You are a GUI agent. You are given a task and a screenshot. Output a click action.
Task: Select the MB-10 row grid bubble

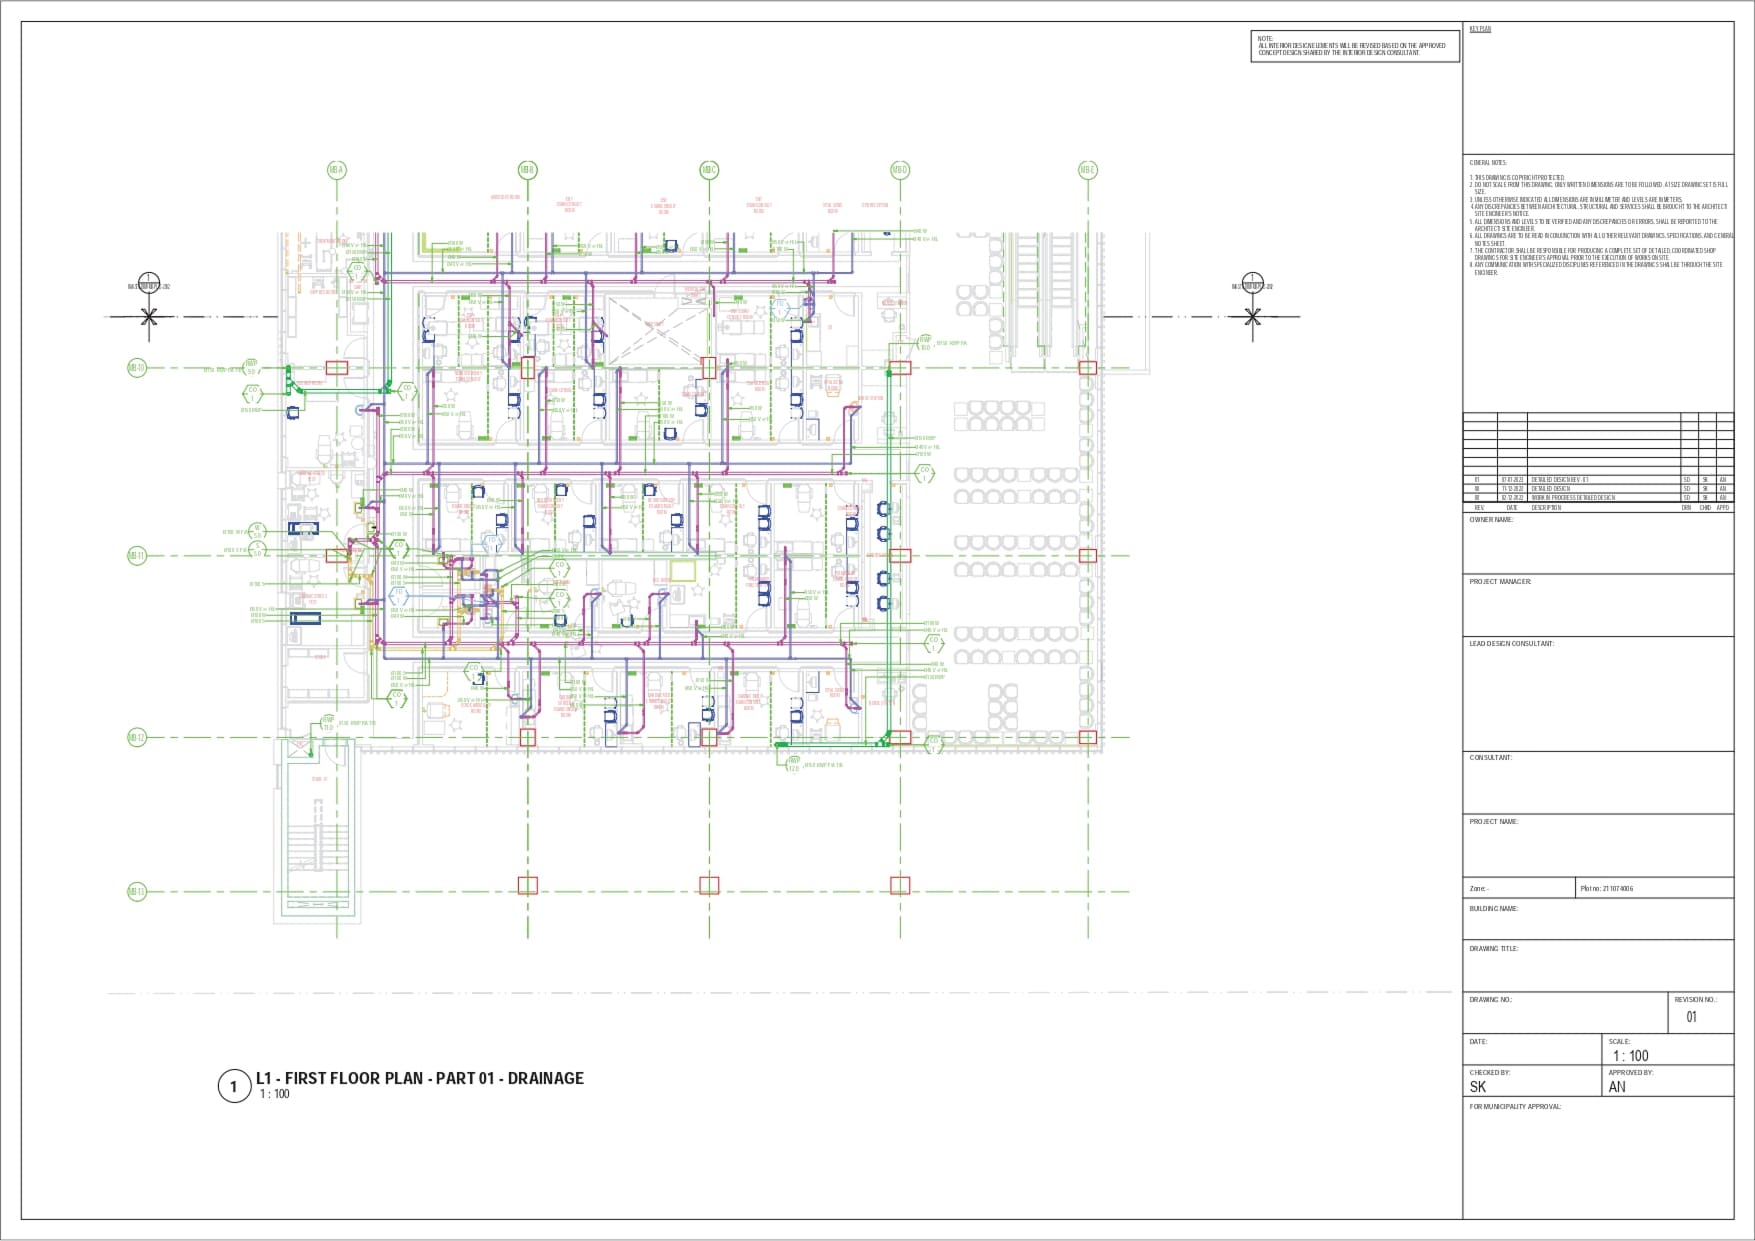point(137,368)
